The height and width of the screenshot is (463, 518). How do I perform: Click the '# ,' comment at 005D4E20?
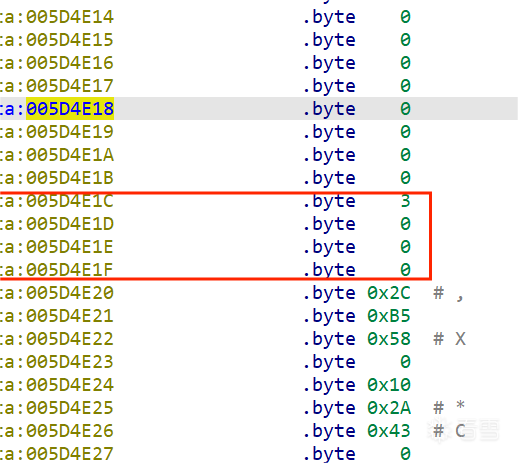click(x=449, y=294)
